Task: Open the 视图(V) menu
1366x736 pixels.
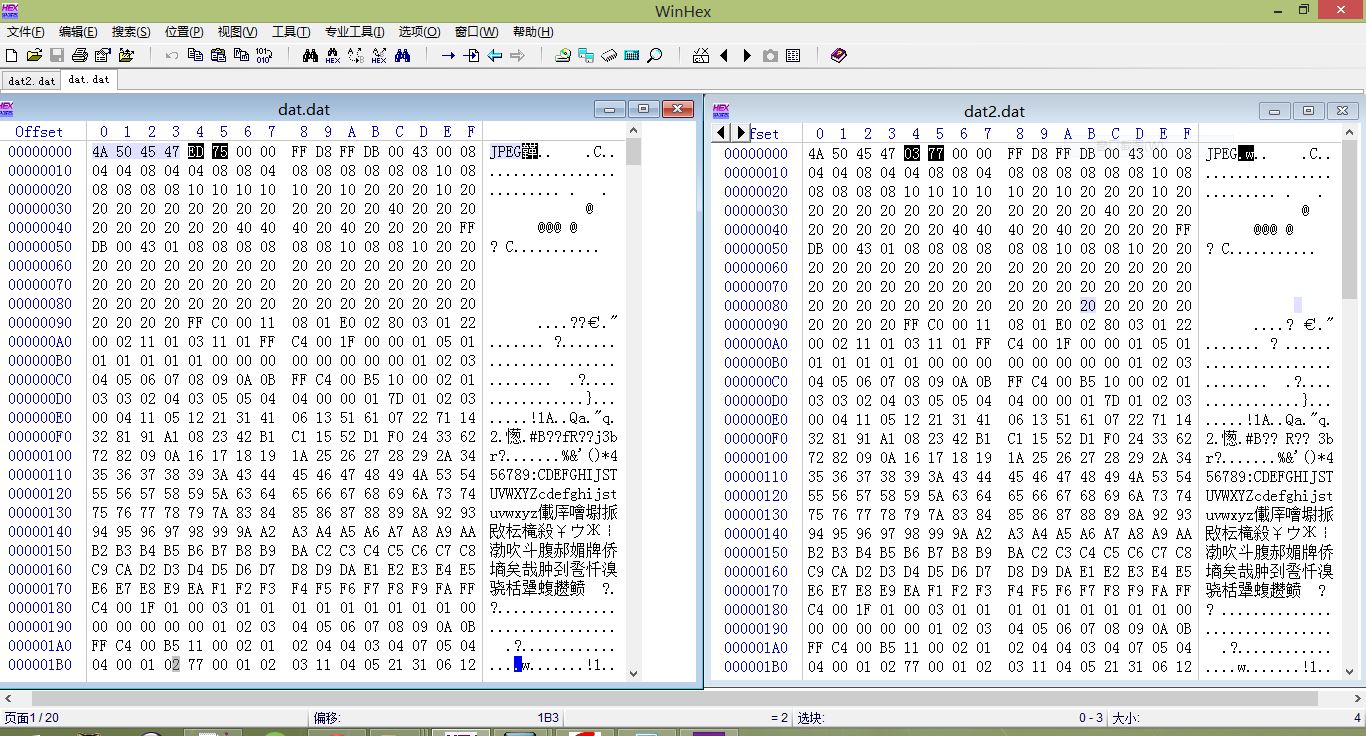Action: pos(237,31)
